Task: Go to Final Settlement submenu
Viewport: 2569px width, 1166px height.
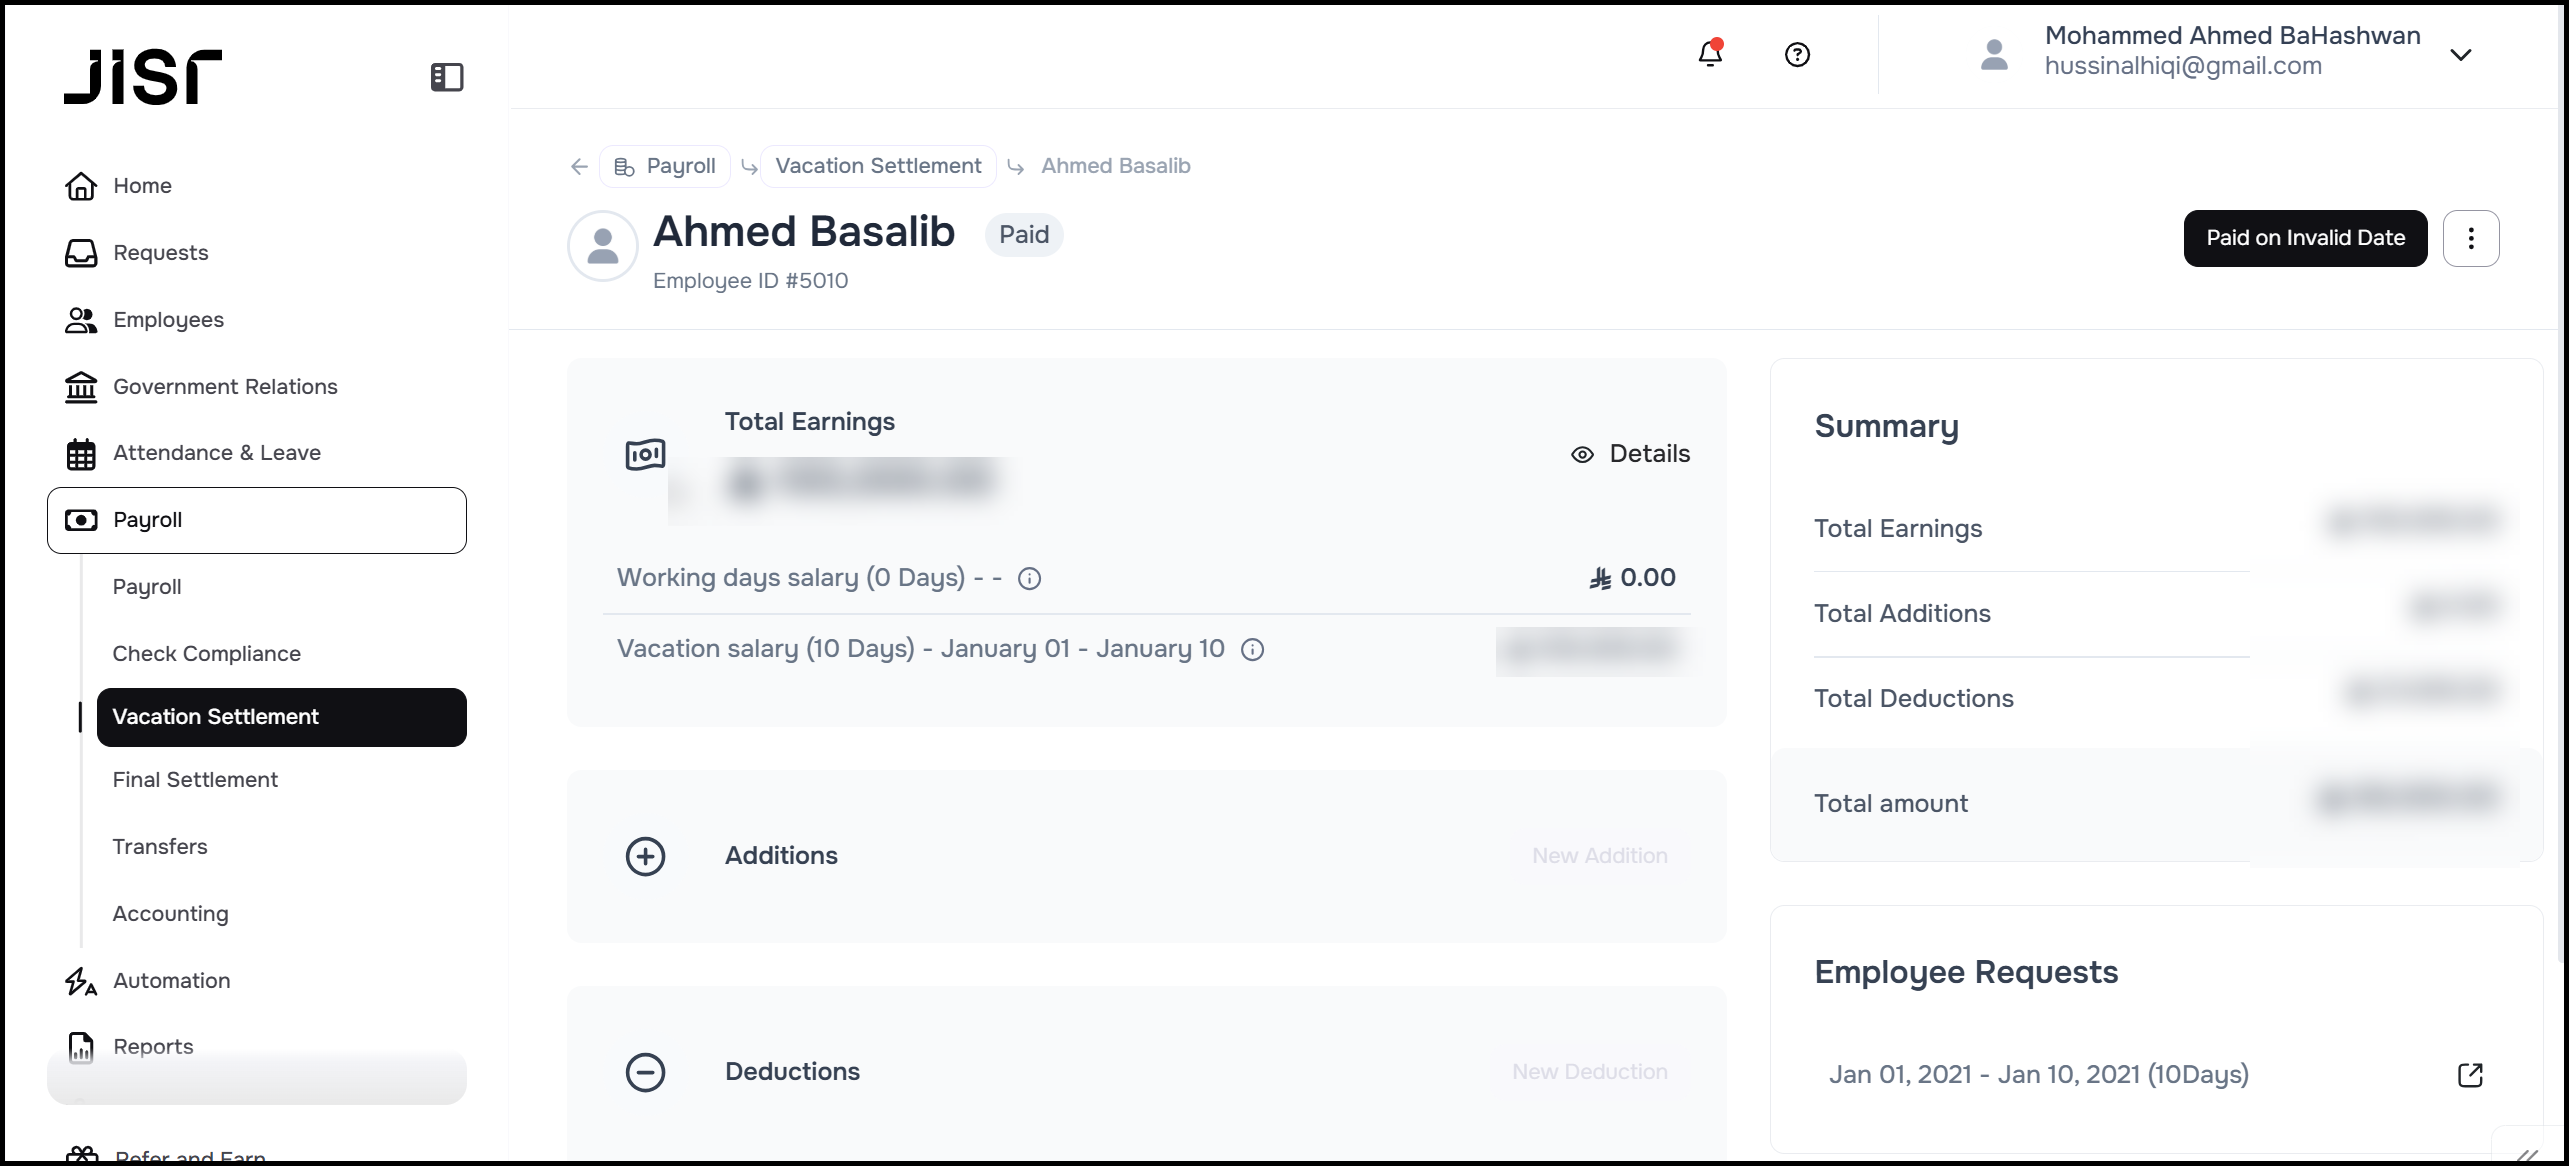Action: (x=195, y=780)
